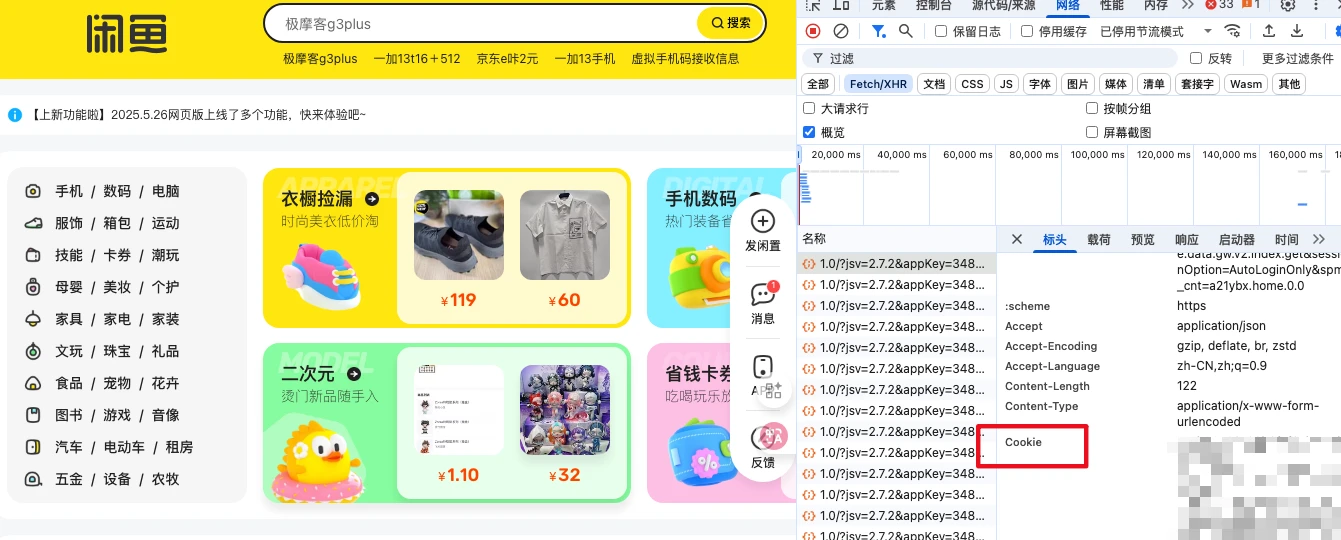Image resolution: width=1341 pixels, height=540 pixels.
Task: Check the 反转 checkbox
Action: [x=1196, y=59]
